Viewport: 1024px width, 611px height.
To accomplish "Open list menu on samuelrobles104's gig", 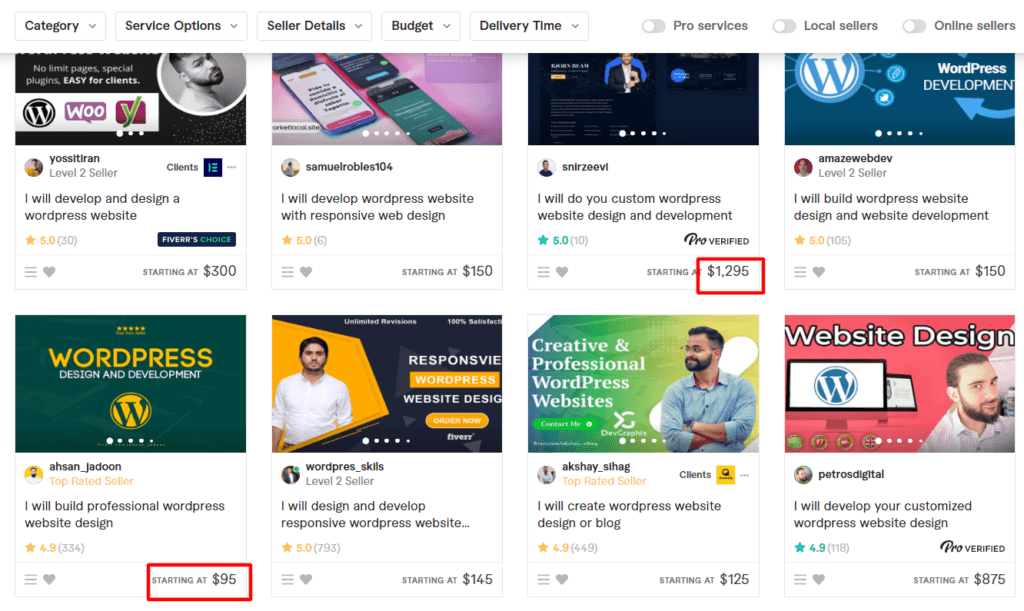I will pos(287,272).
